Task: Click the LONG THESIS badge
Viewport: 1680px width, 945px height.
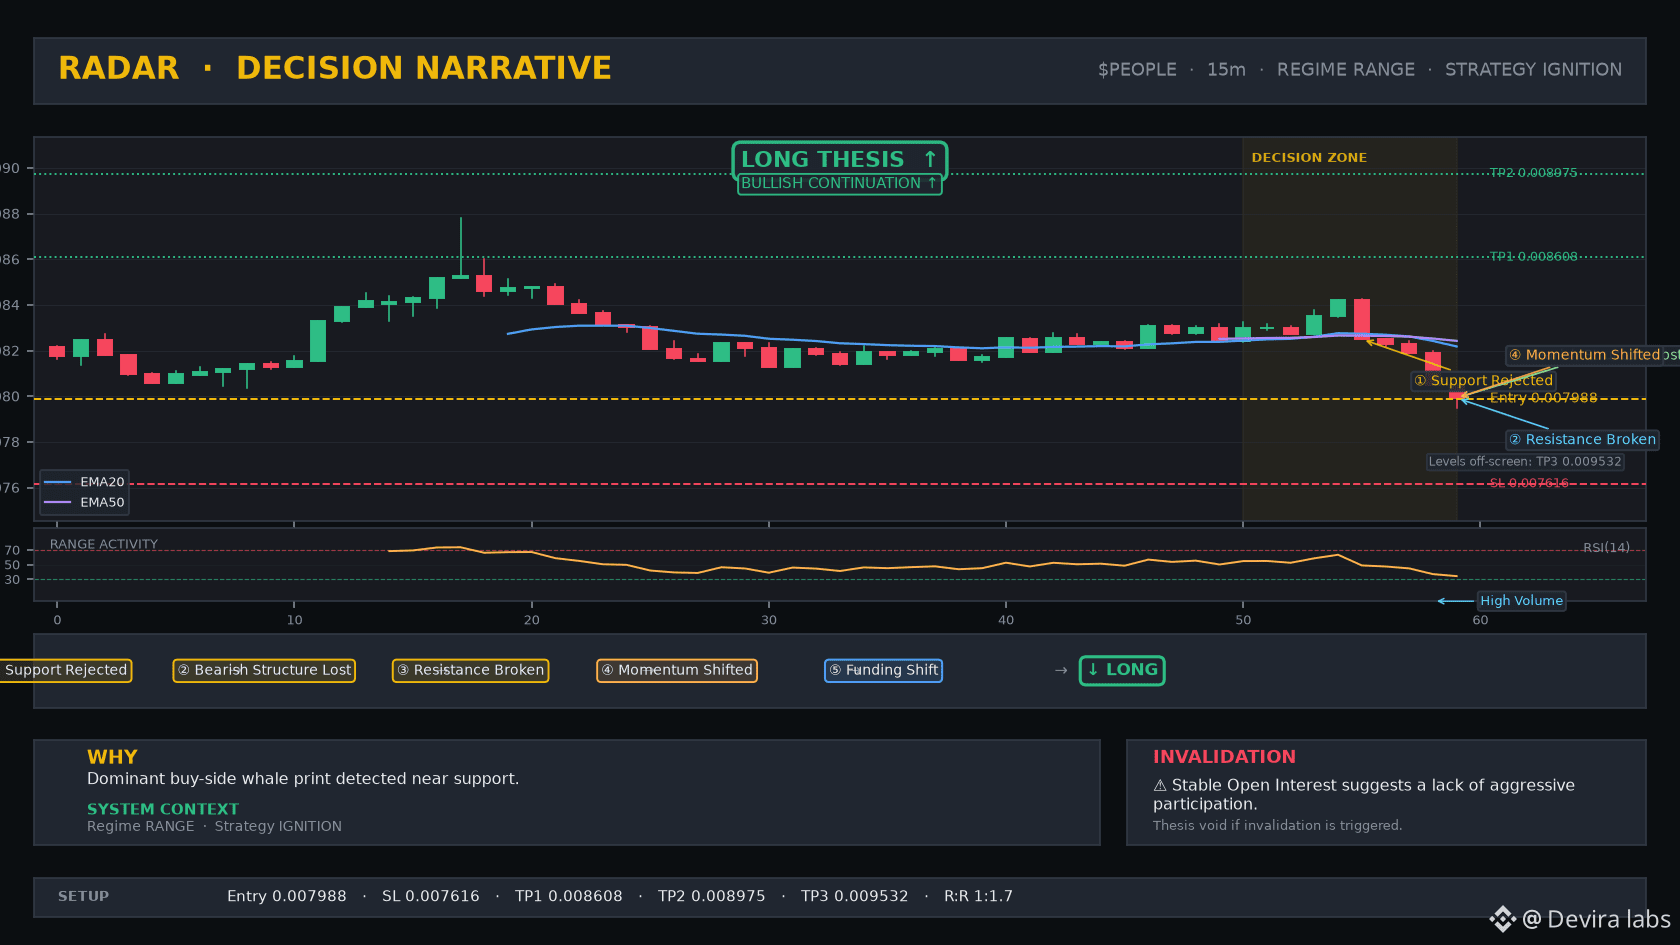Action: click(x=839, y=160)
